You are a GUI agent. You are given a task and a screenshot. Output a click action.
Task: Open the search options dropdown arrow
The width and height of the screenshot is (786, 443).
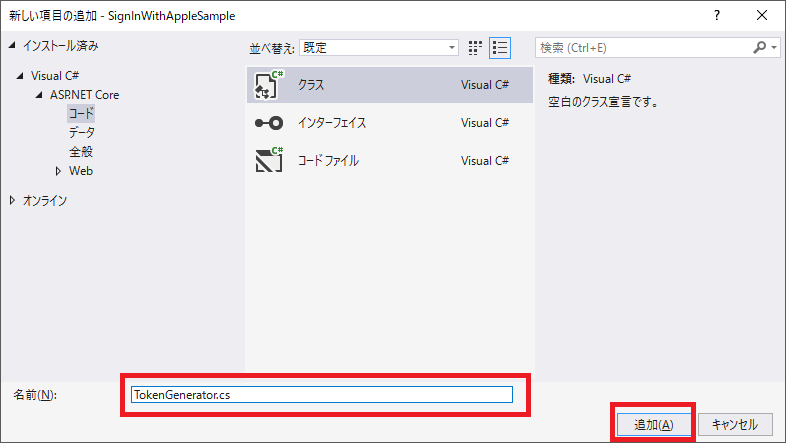pyautogui.click(x=774, y=48)
